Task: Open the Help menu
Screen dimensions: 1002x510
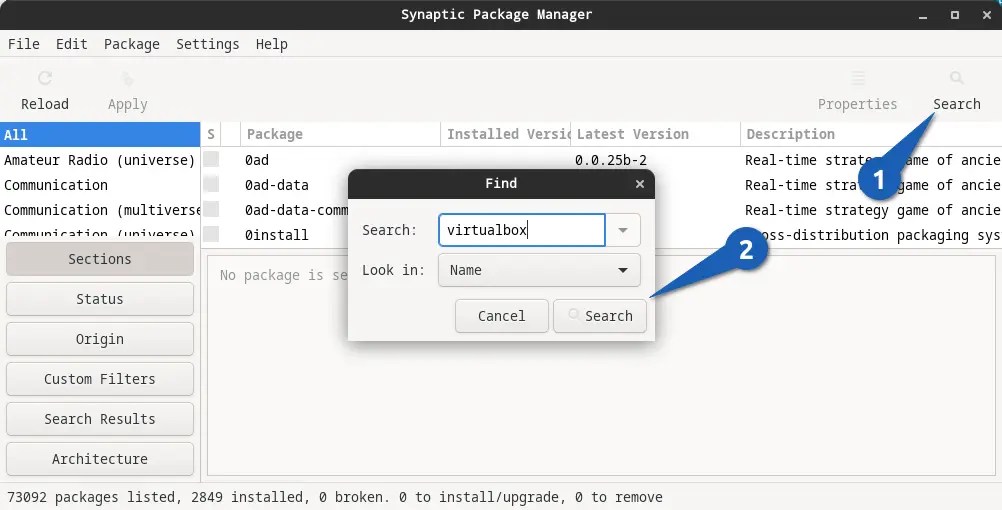Action: point(272,44)
